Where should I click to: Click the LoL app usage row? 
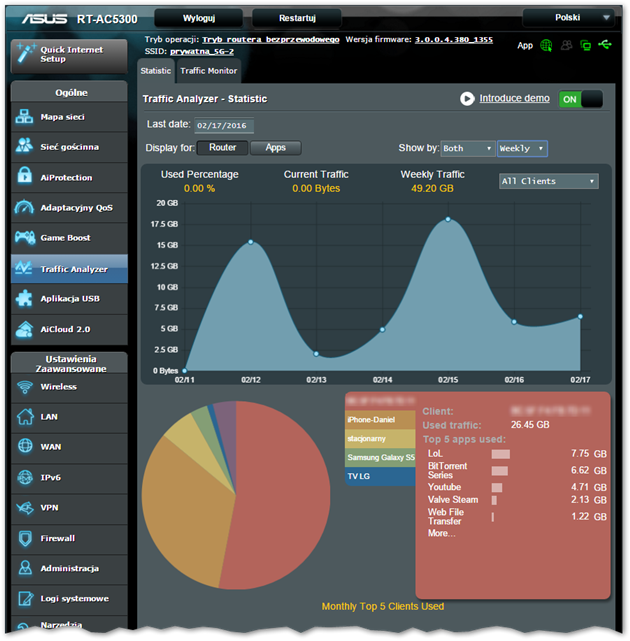tap(517, 454)
